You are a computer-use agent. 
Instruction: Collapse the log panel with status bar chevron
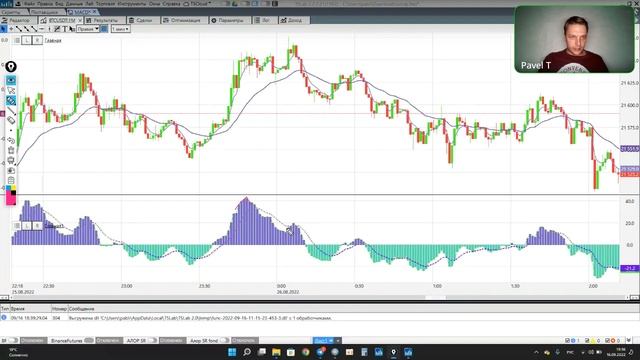(629, 340)
